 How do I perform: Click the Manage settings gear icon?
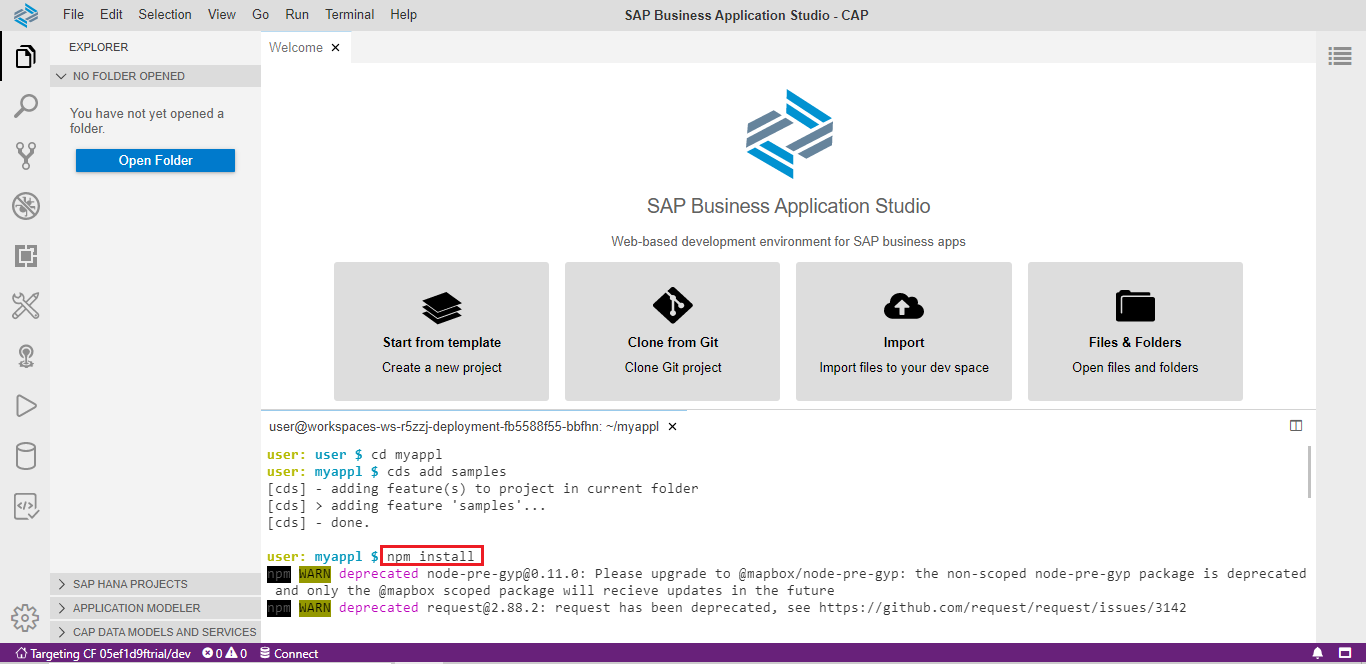pyautogui.click(x=25, y=618)
